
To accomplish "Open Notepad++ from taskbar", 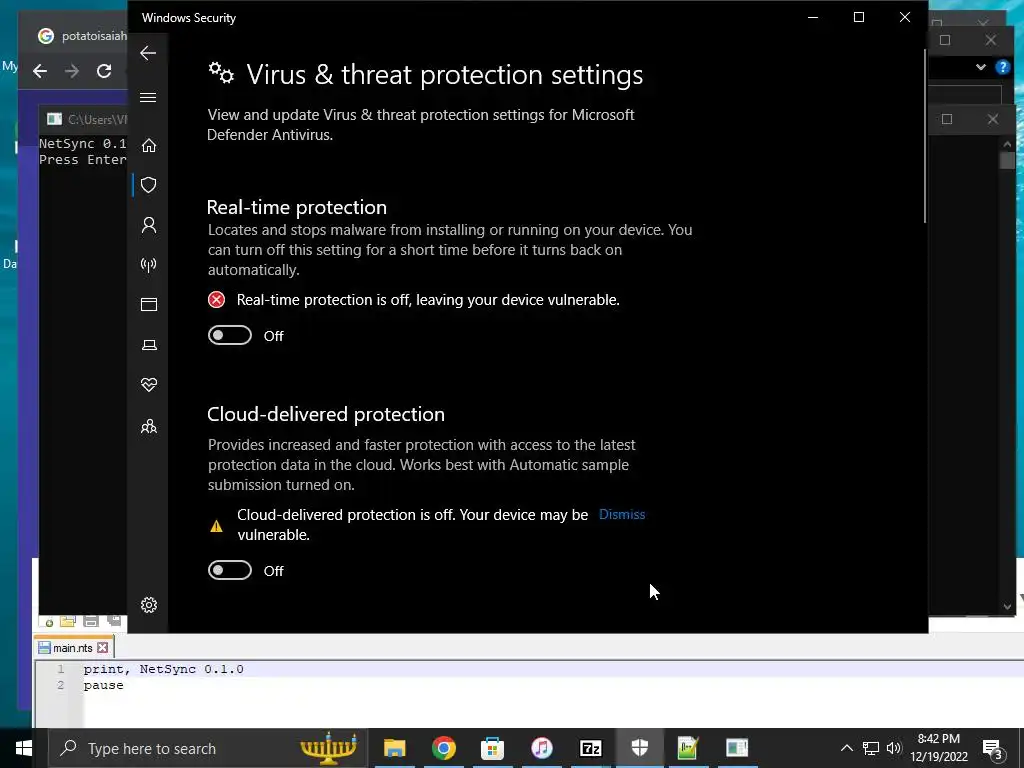I will point(688,748).
